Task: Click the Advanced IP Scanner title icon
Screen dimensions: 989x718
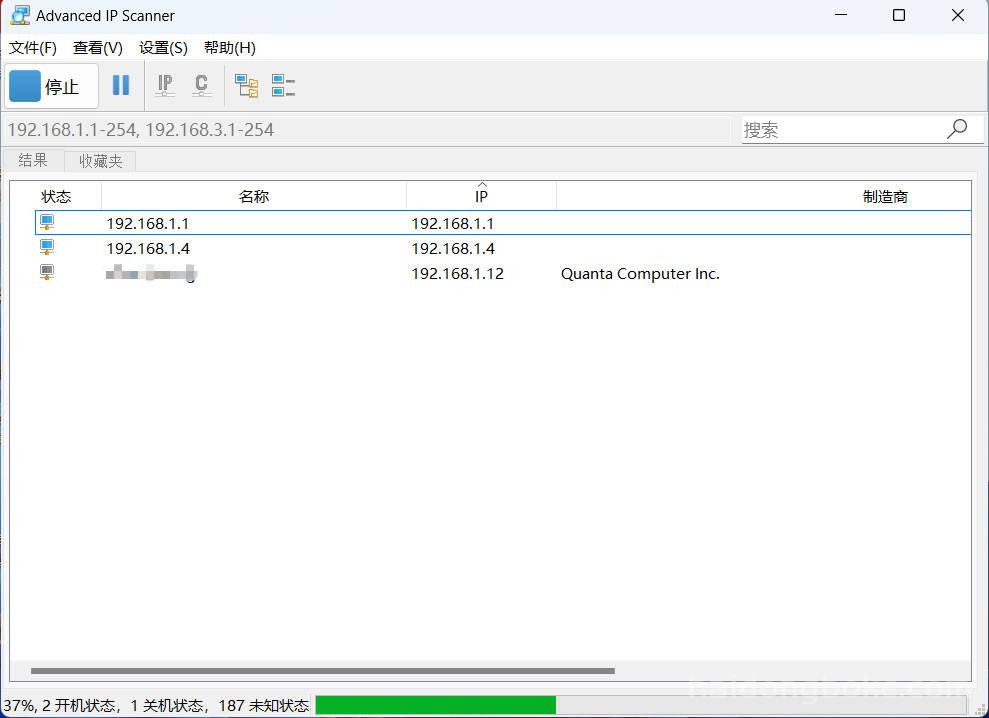Action: coord(20,15)
